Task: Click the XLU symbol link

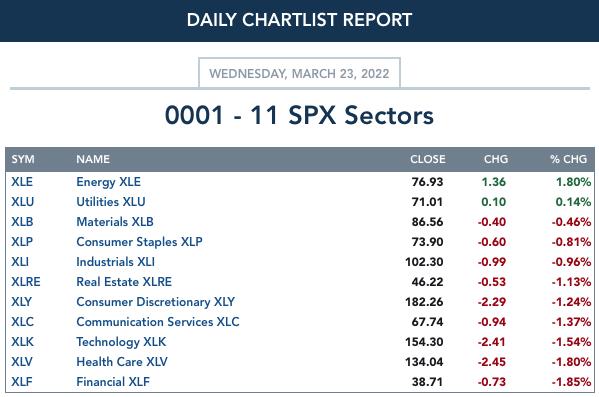Action: tap(23, 202)
